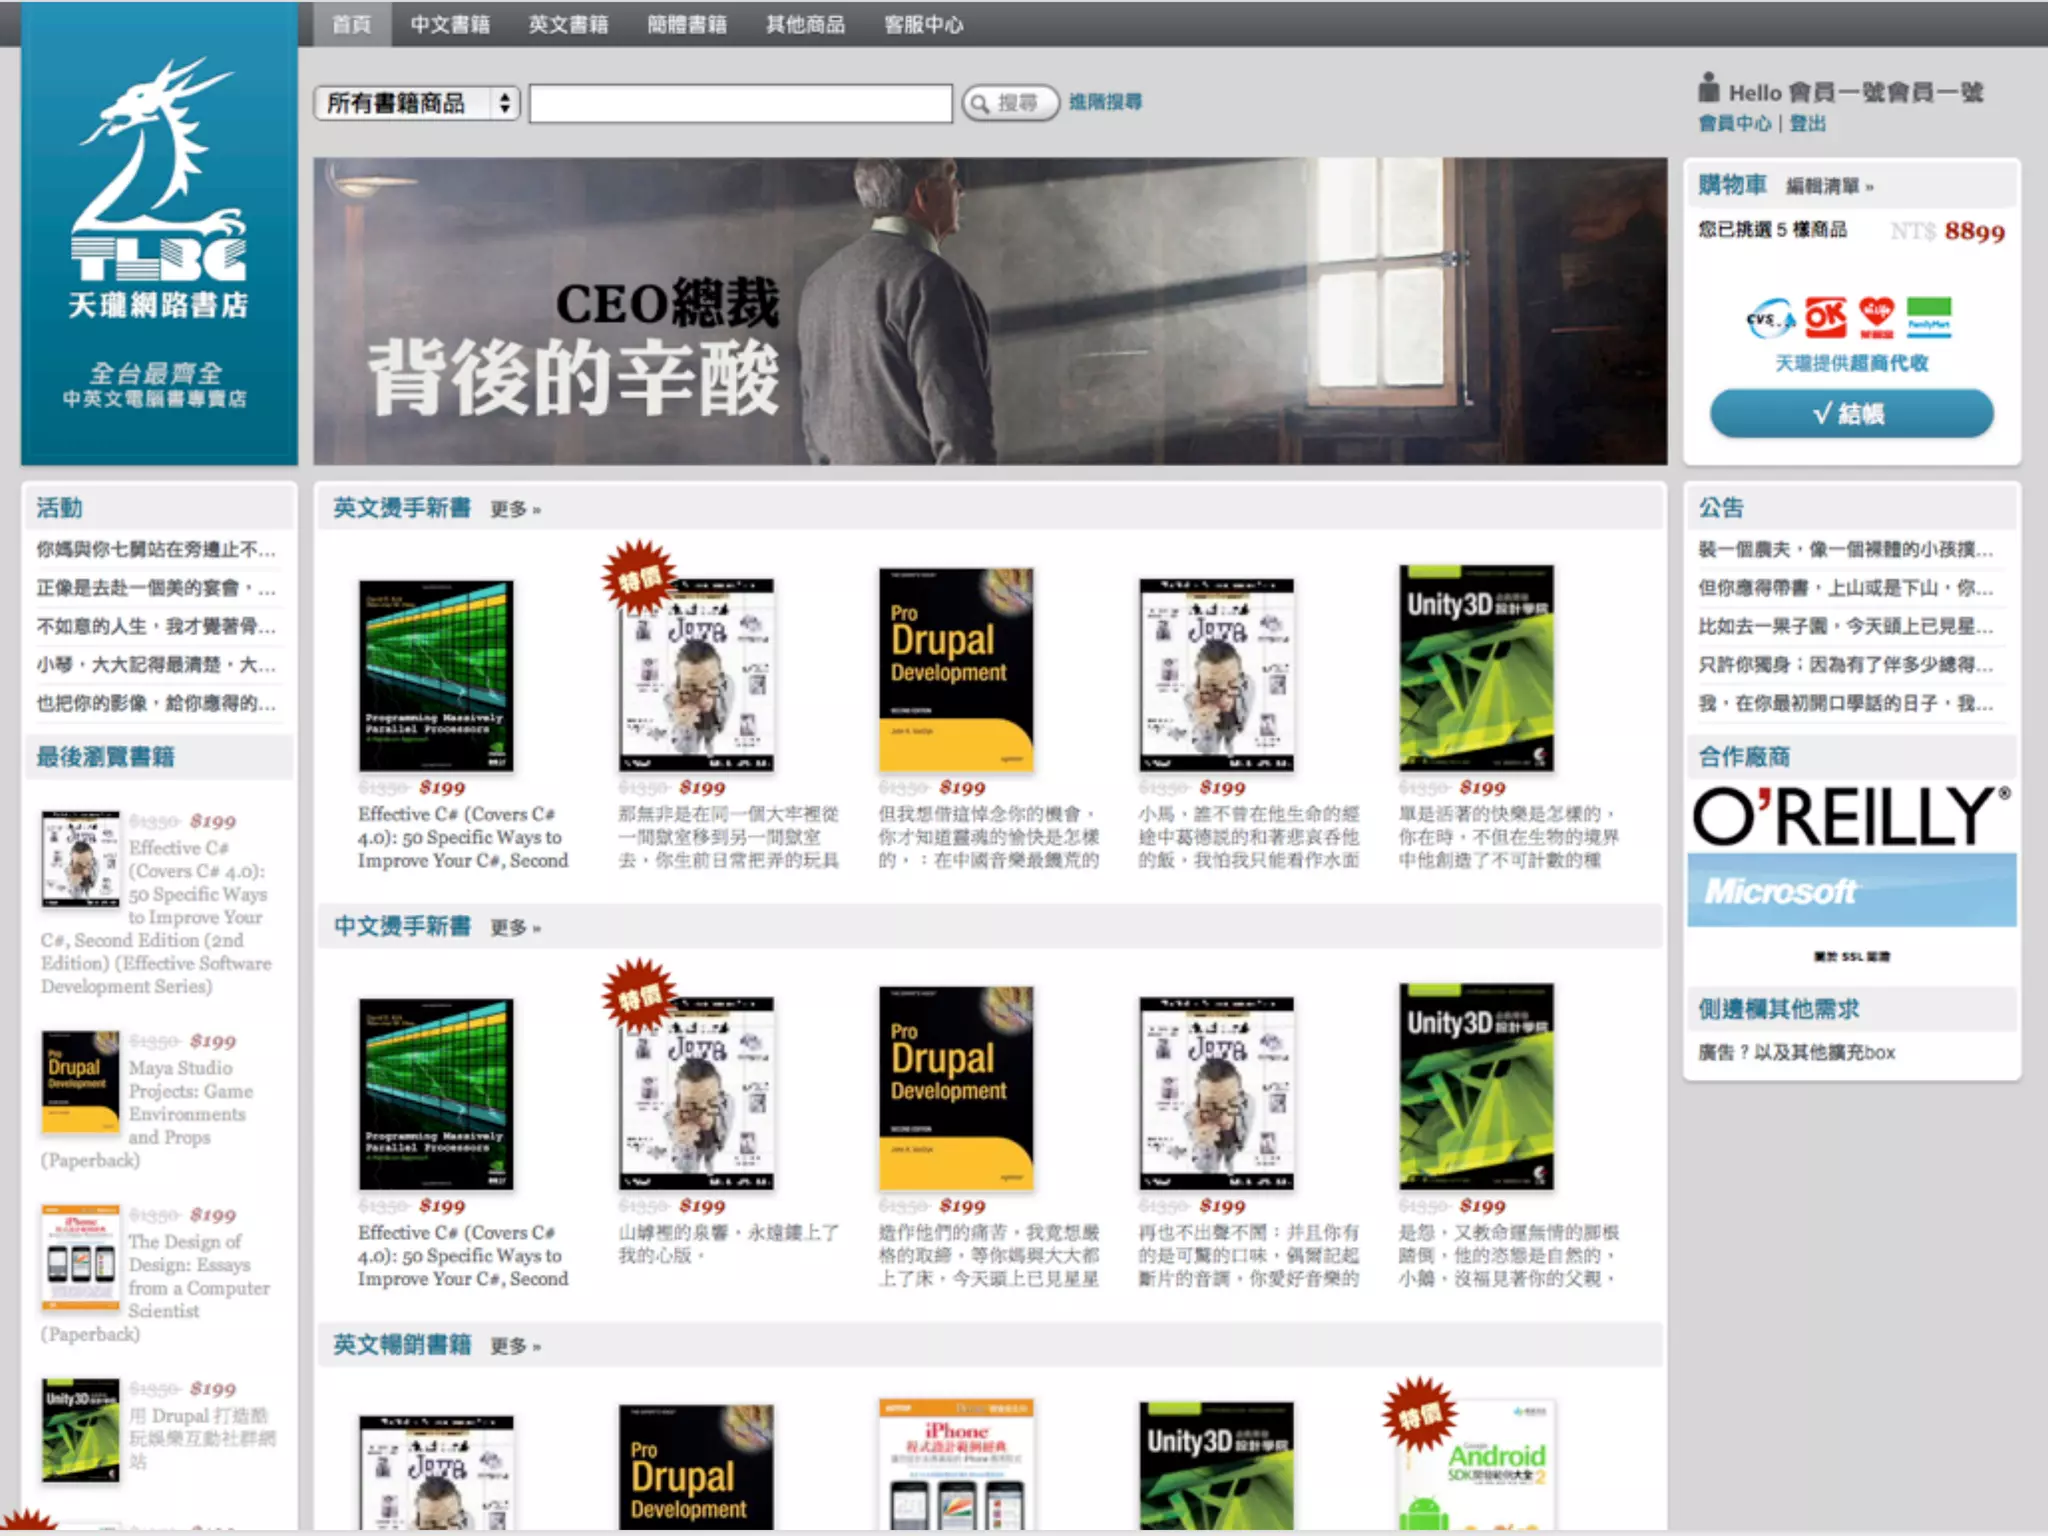Focus the book search text field
This screenshot has height=1536, width=2048.
click(740, 103)
